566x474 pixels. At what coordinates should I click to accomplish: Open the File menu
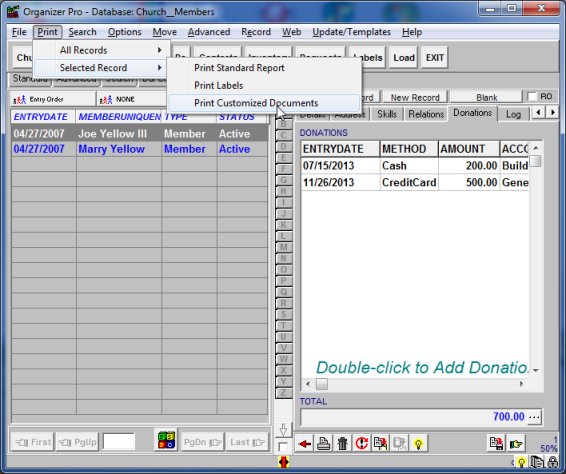19,32
